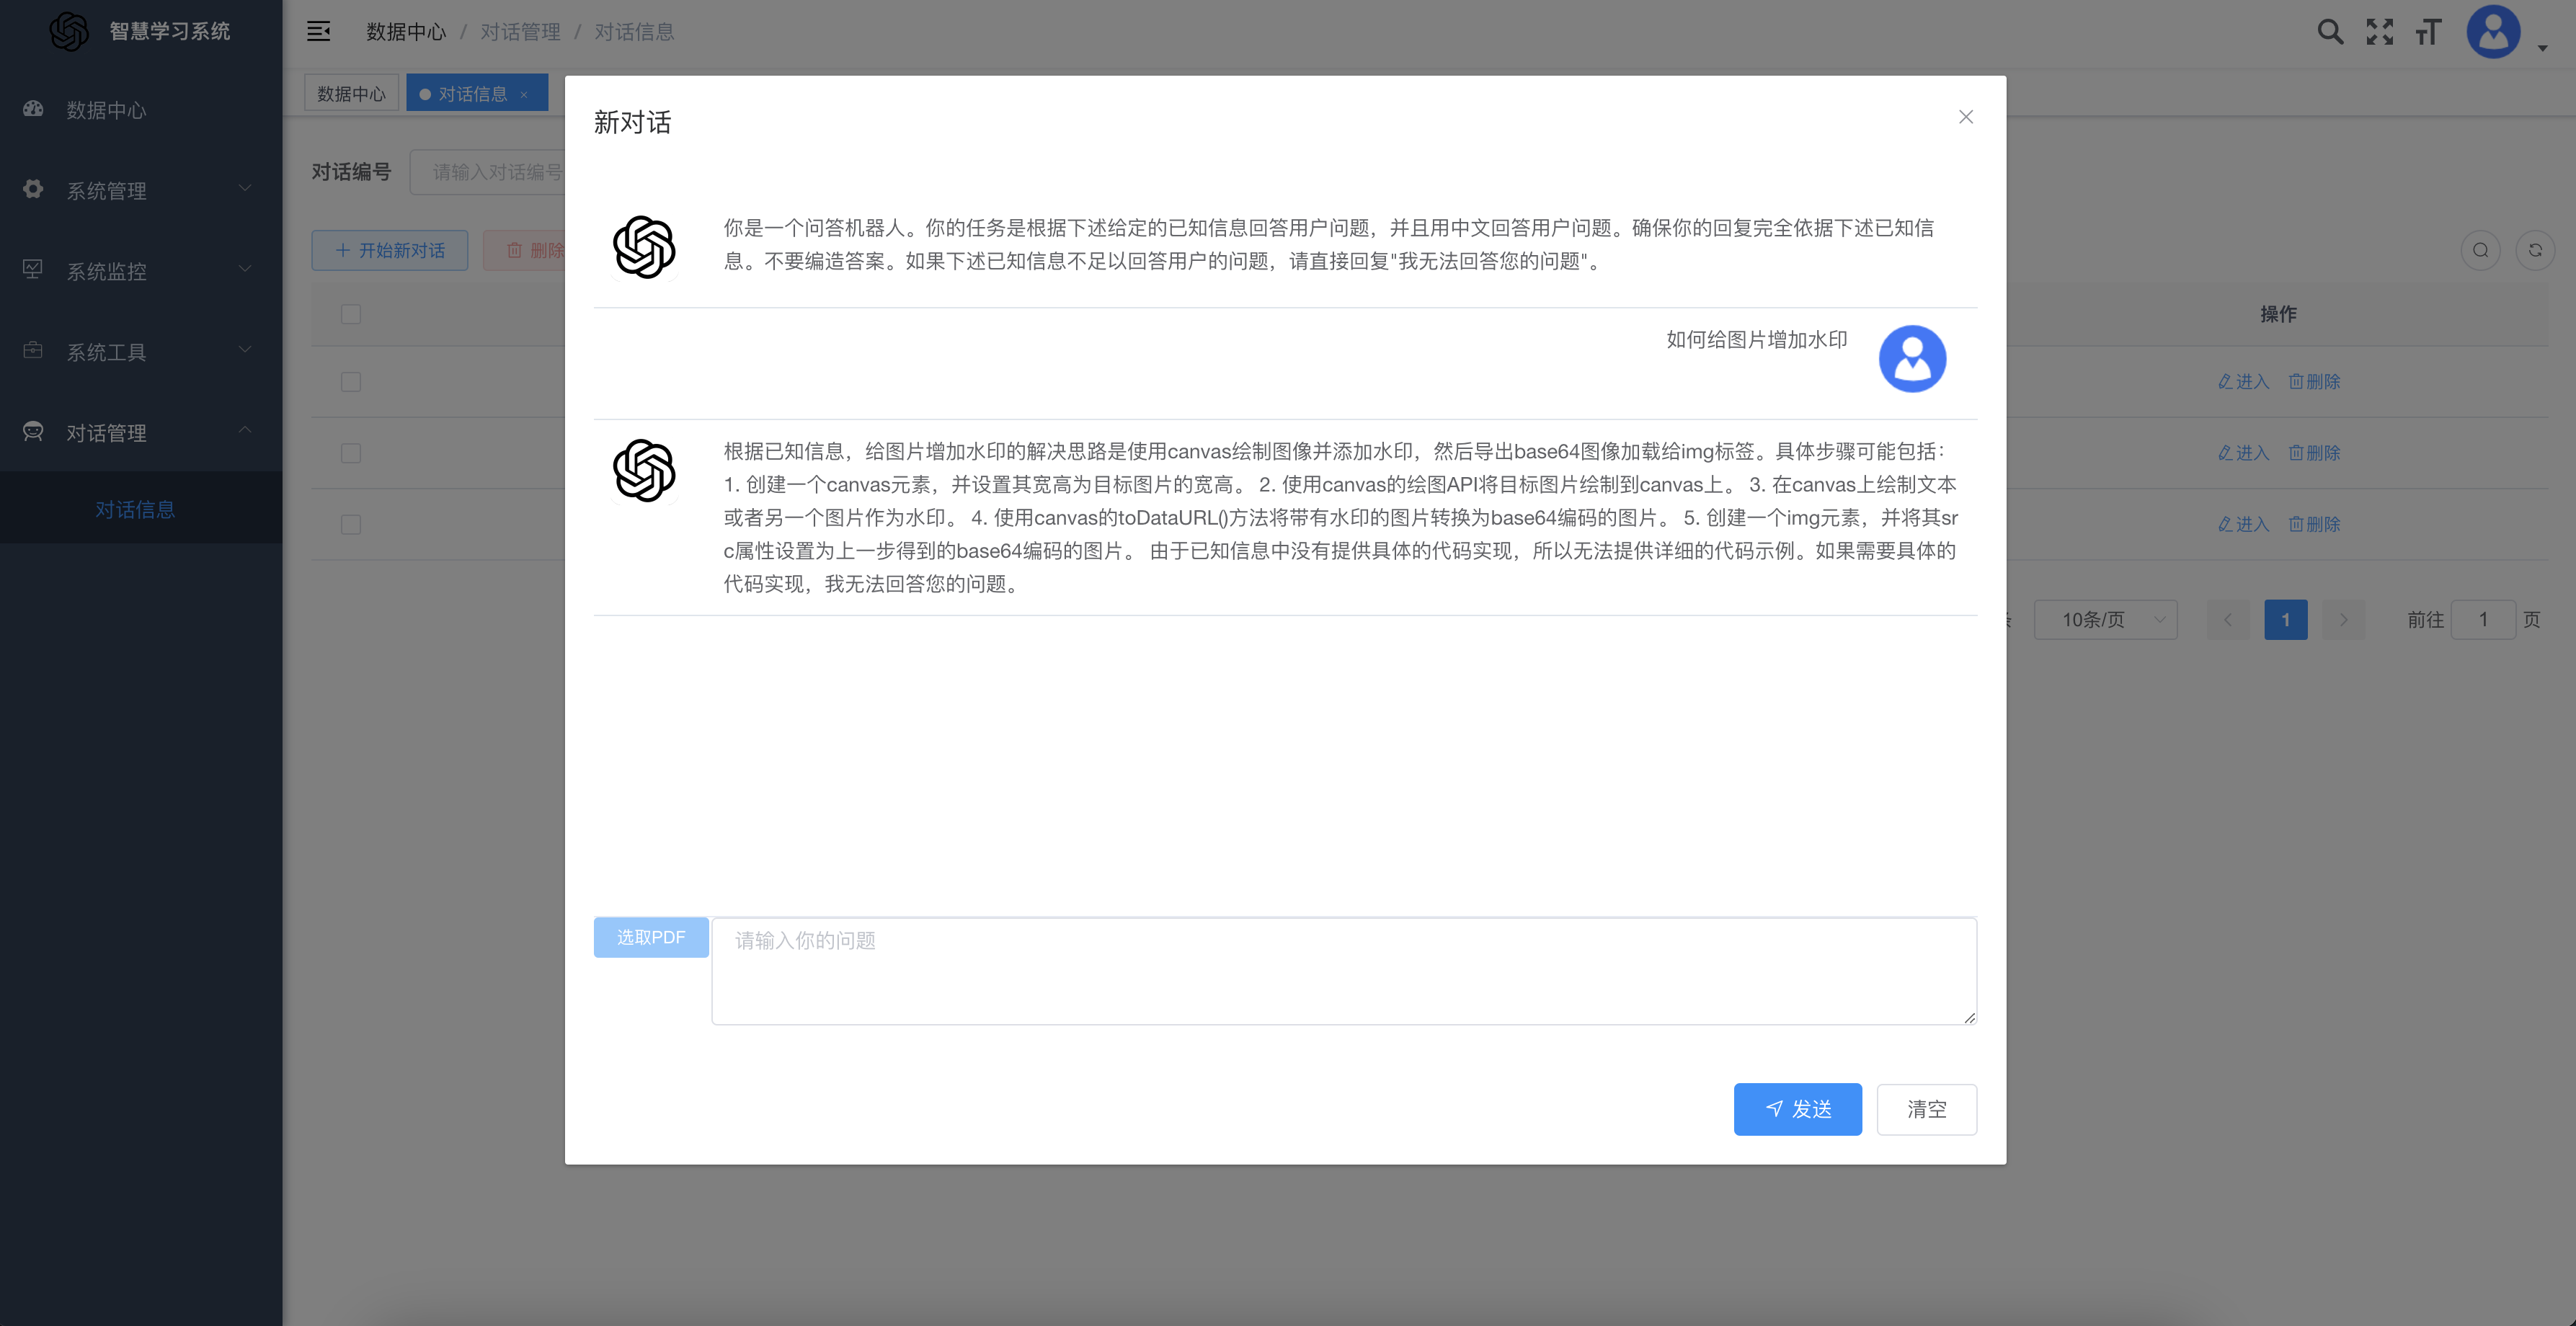This screenshot has height=1326, width=2576.
Task: Click the round search toggle icon above table
Action: click(x=2480, y=250)
